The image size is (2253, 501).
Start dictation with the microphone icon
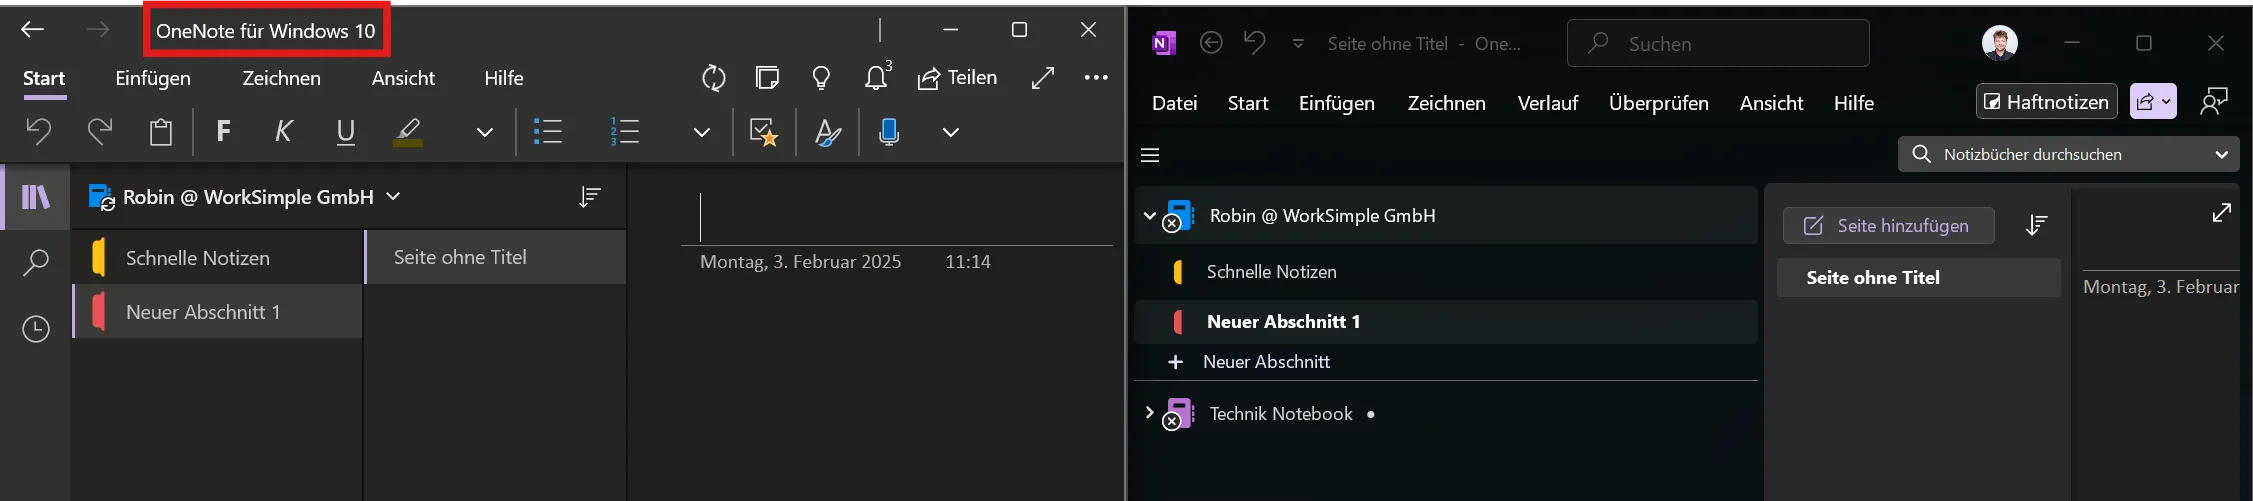(889, 132)
